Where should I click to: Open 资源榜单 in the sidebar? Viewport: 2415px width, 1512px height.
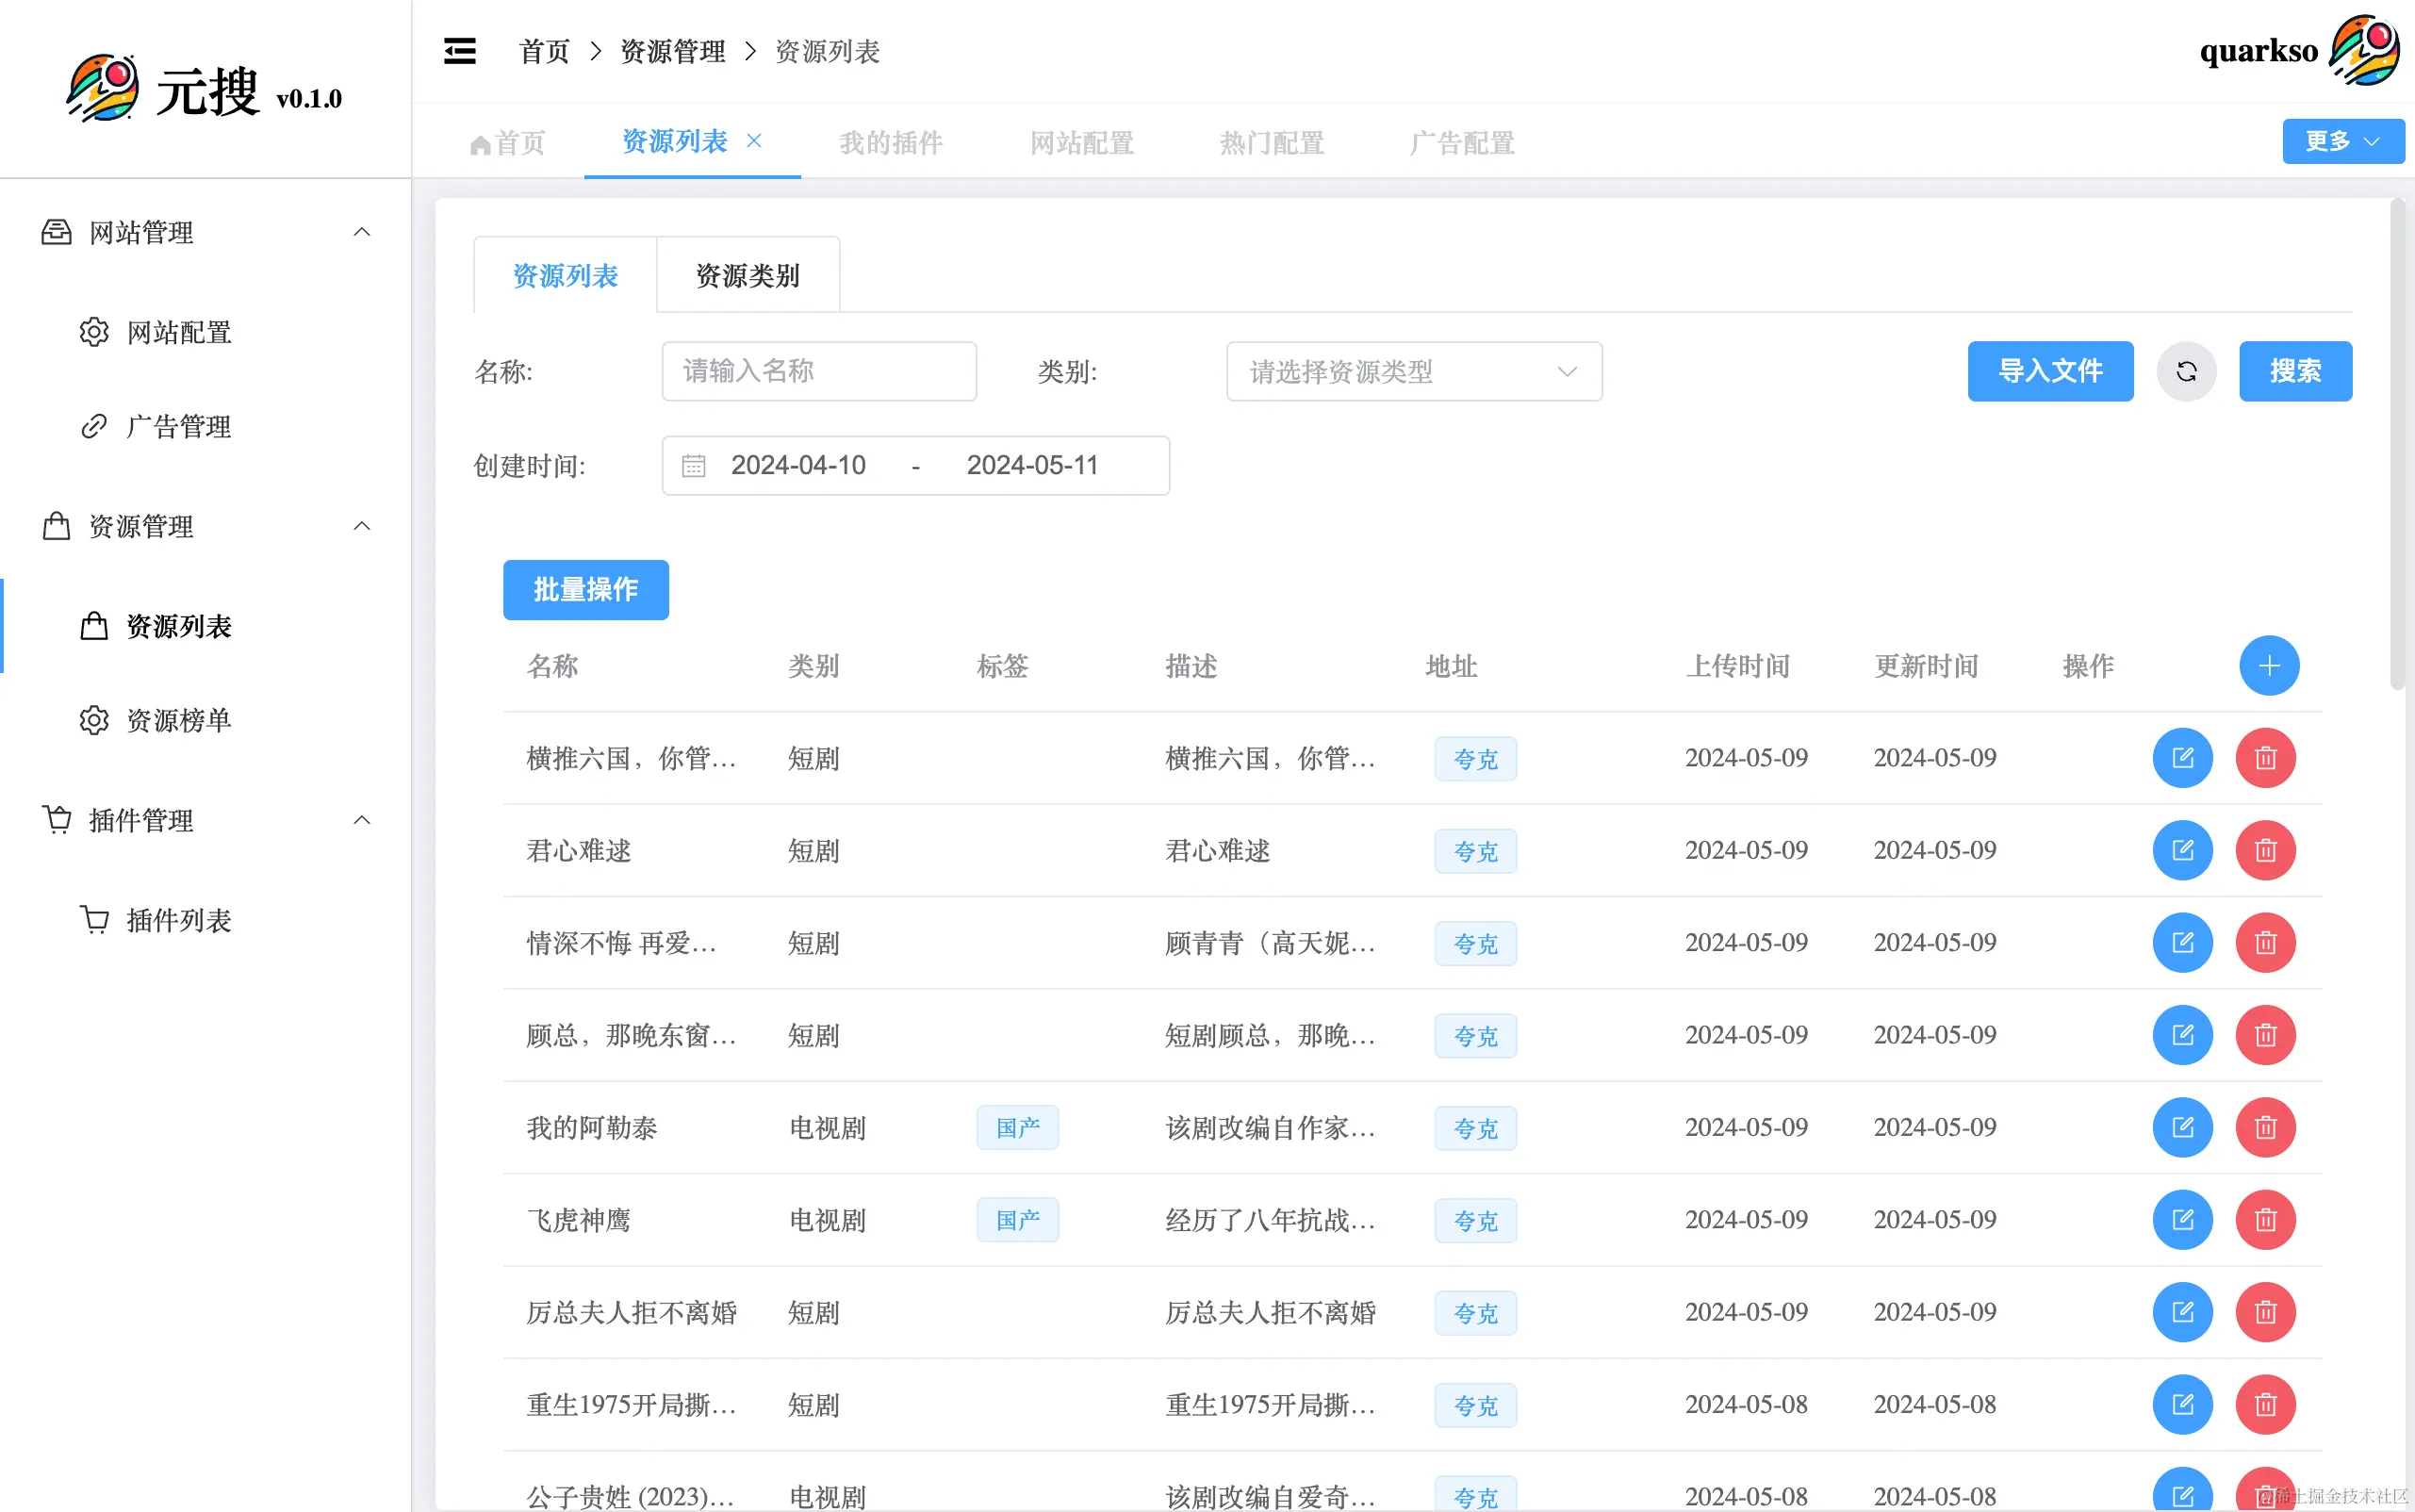click(x=205, y=720)
